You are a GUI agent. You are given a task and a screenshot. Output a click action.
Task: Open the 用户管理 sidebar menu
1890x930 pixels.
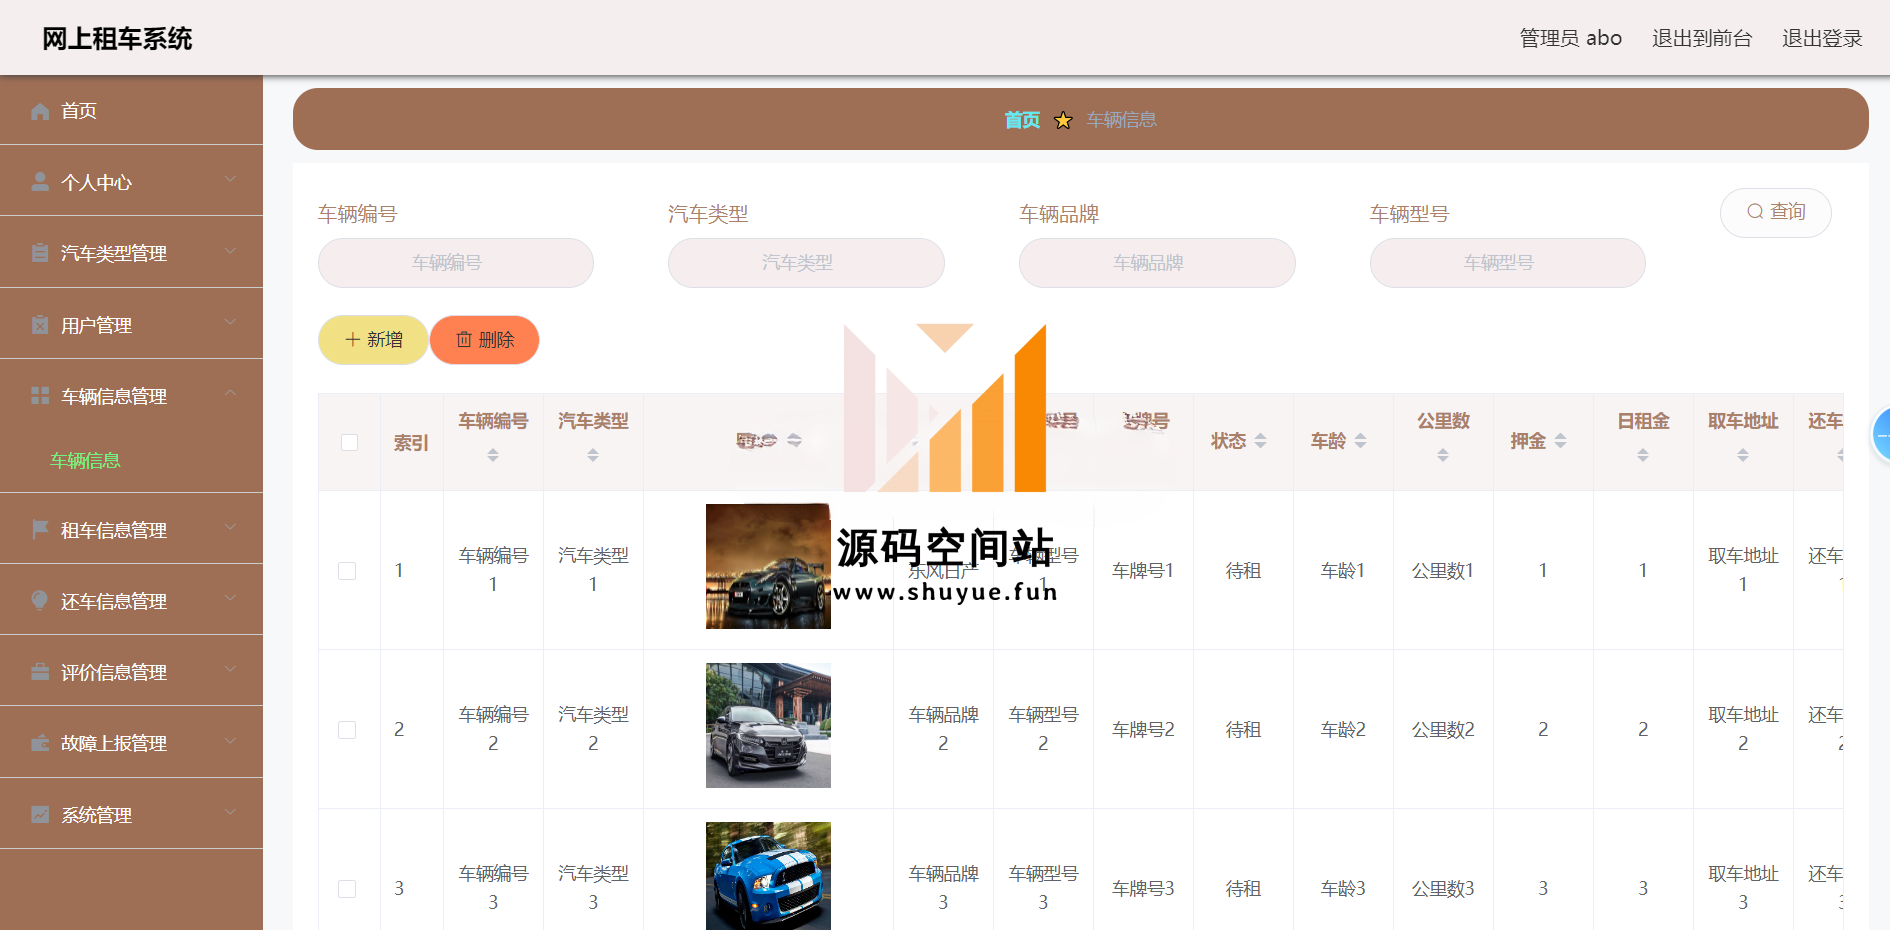click(x=131, y=325)
